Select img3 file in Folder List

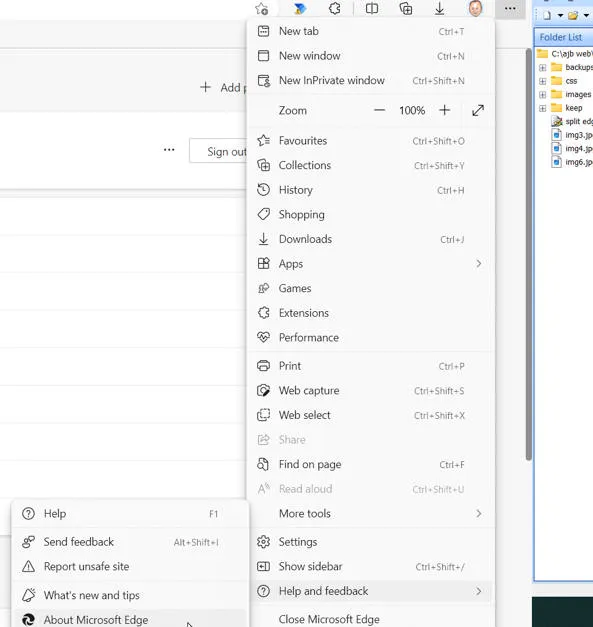coord(572,135)
